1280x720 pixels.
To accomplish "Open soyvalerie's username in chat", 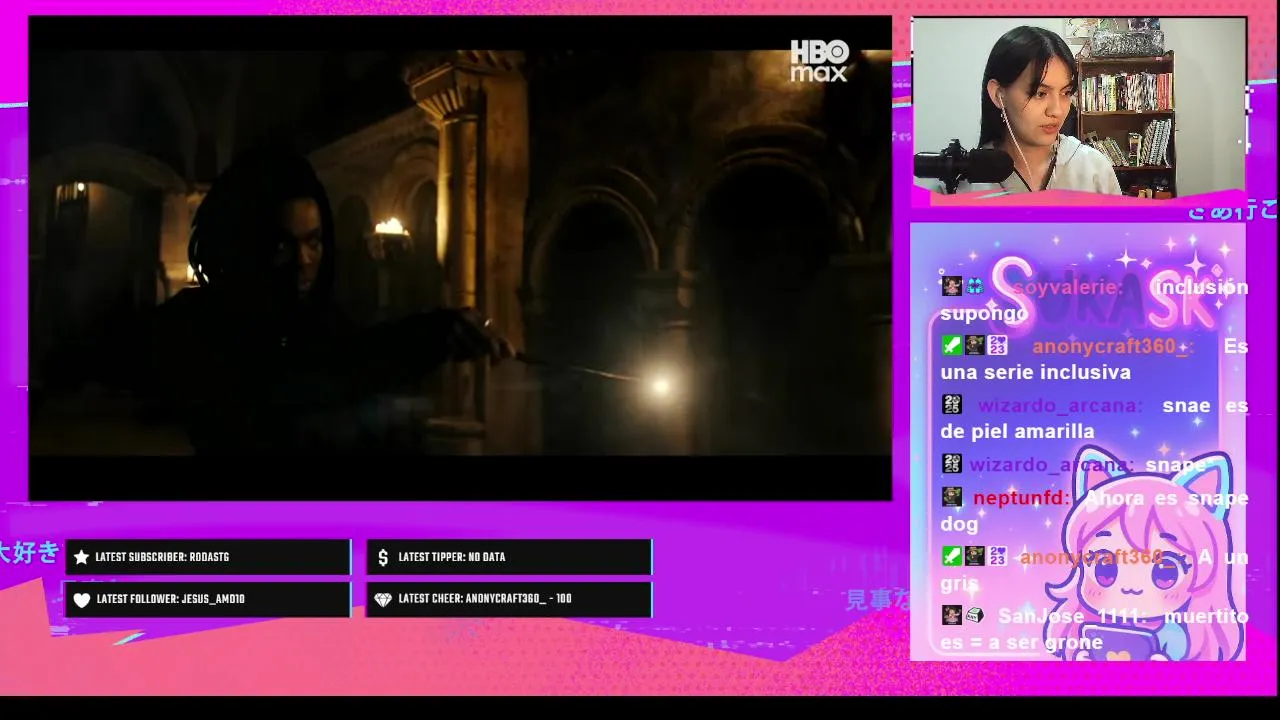I will point(1067,288).
